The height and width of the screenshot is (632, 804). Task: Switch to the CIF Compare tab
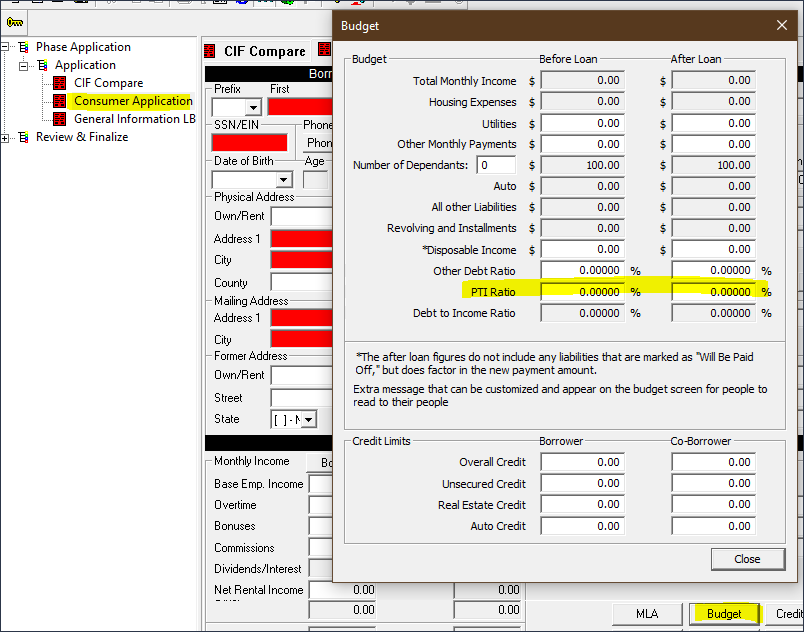[x=263, y=50]
